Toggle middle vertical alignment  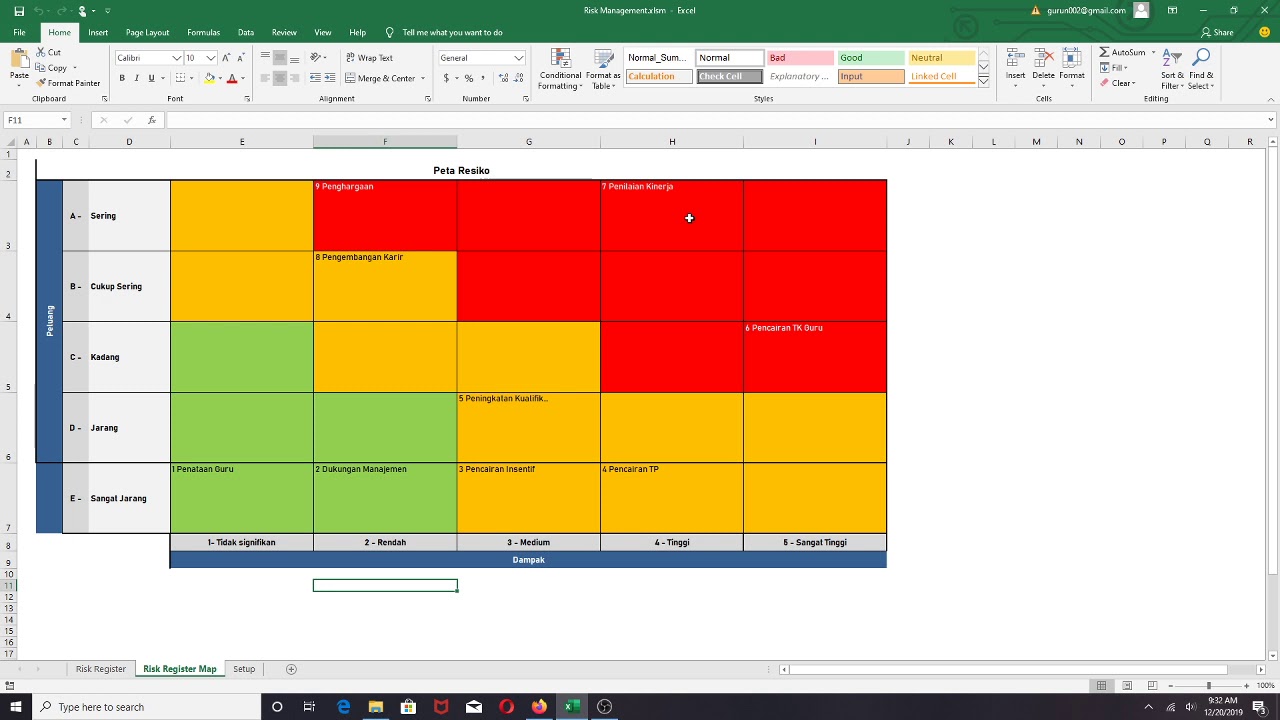pos(280,58)
